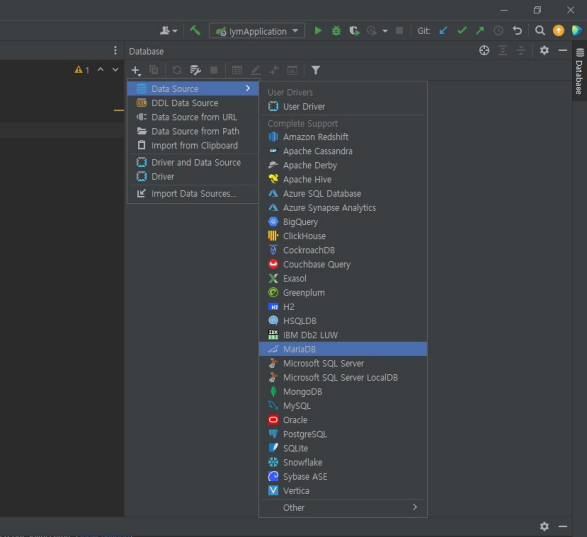Choose Data Source from Path
The height and width of the screenshot is (537, 587).
[193, 131]
